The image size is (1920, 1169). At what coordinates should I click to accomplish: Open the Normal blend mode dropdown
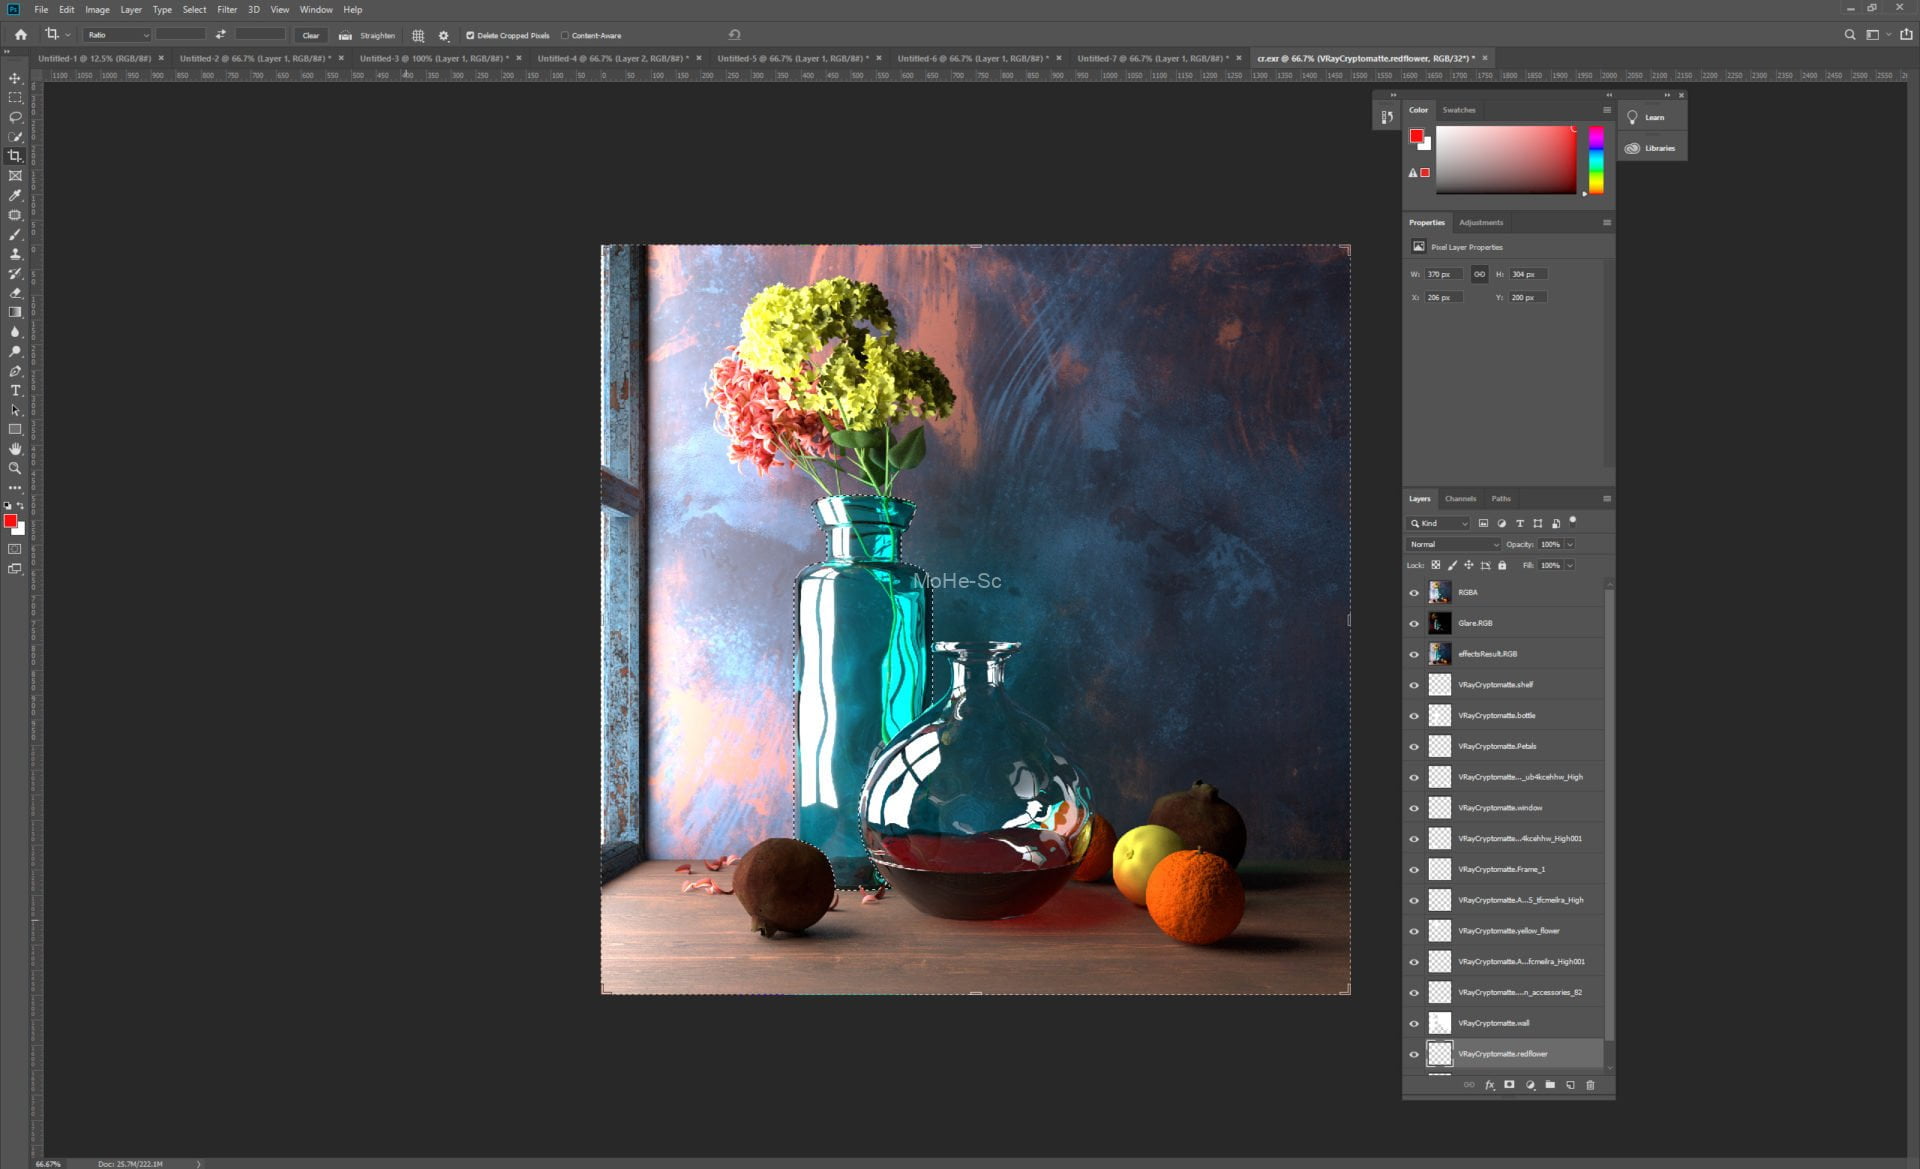1453,545
